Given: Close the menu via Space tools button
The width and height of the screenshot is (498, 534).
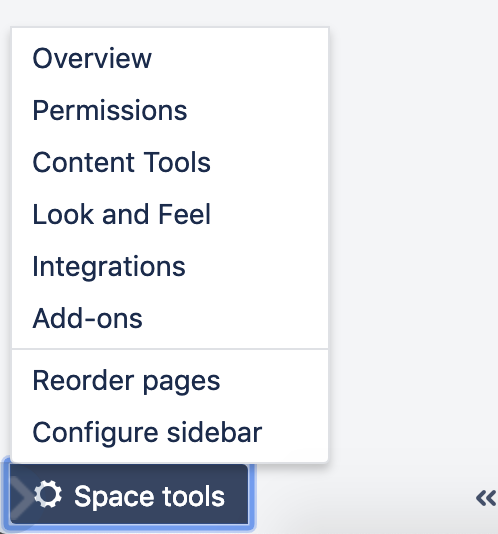Looking at the screenshot, I should pos(129,494).
